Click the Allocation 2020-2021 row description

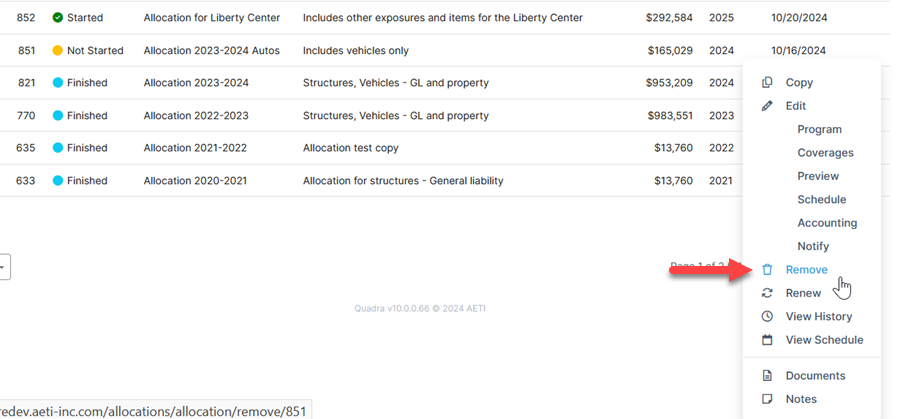click(403, 181)
